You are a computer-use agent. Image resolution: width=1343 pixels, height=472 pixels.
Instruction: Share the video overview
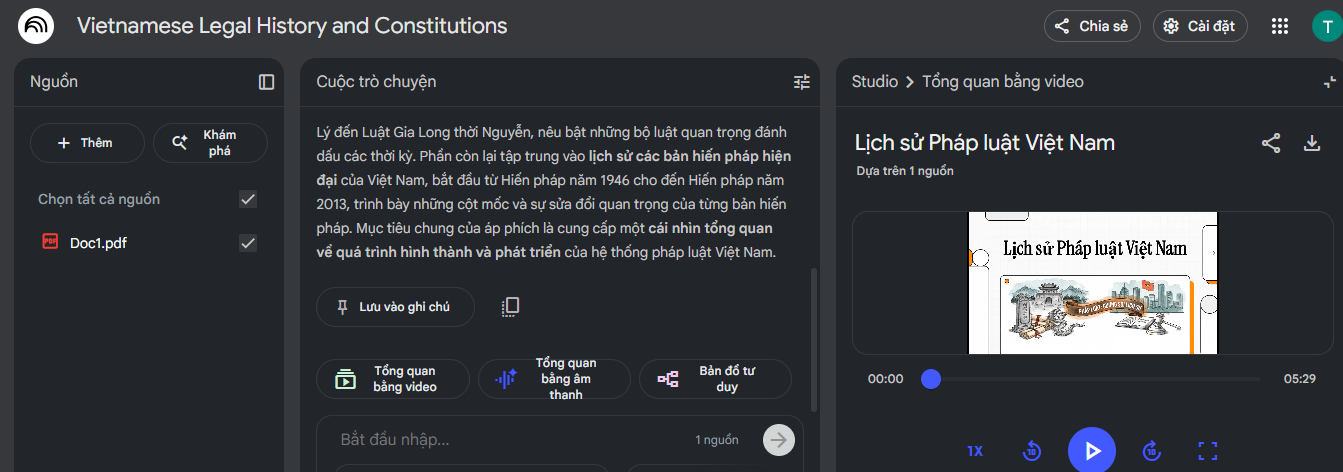click(1270, 143)
